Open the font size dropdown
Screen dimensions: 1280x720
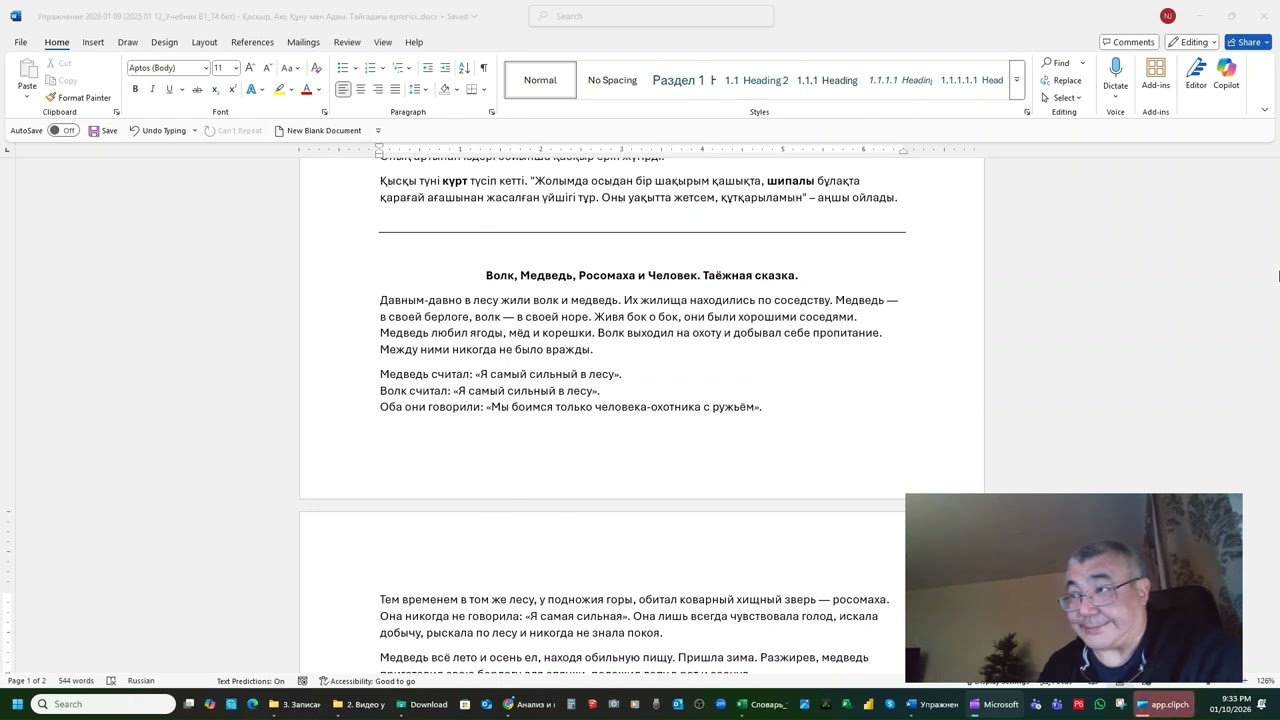point(236,68)
